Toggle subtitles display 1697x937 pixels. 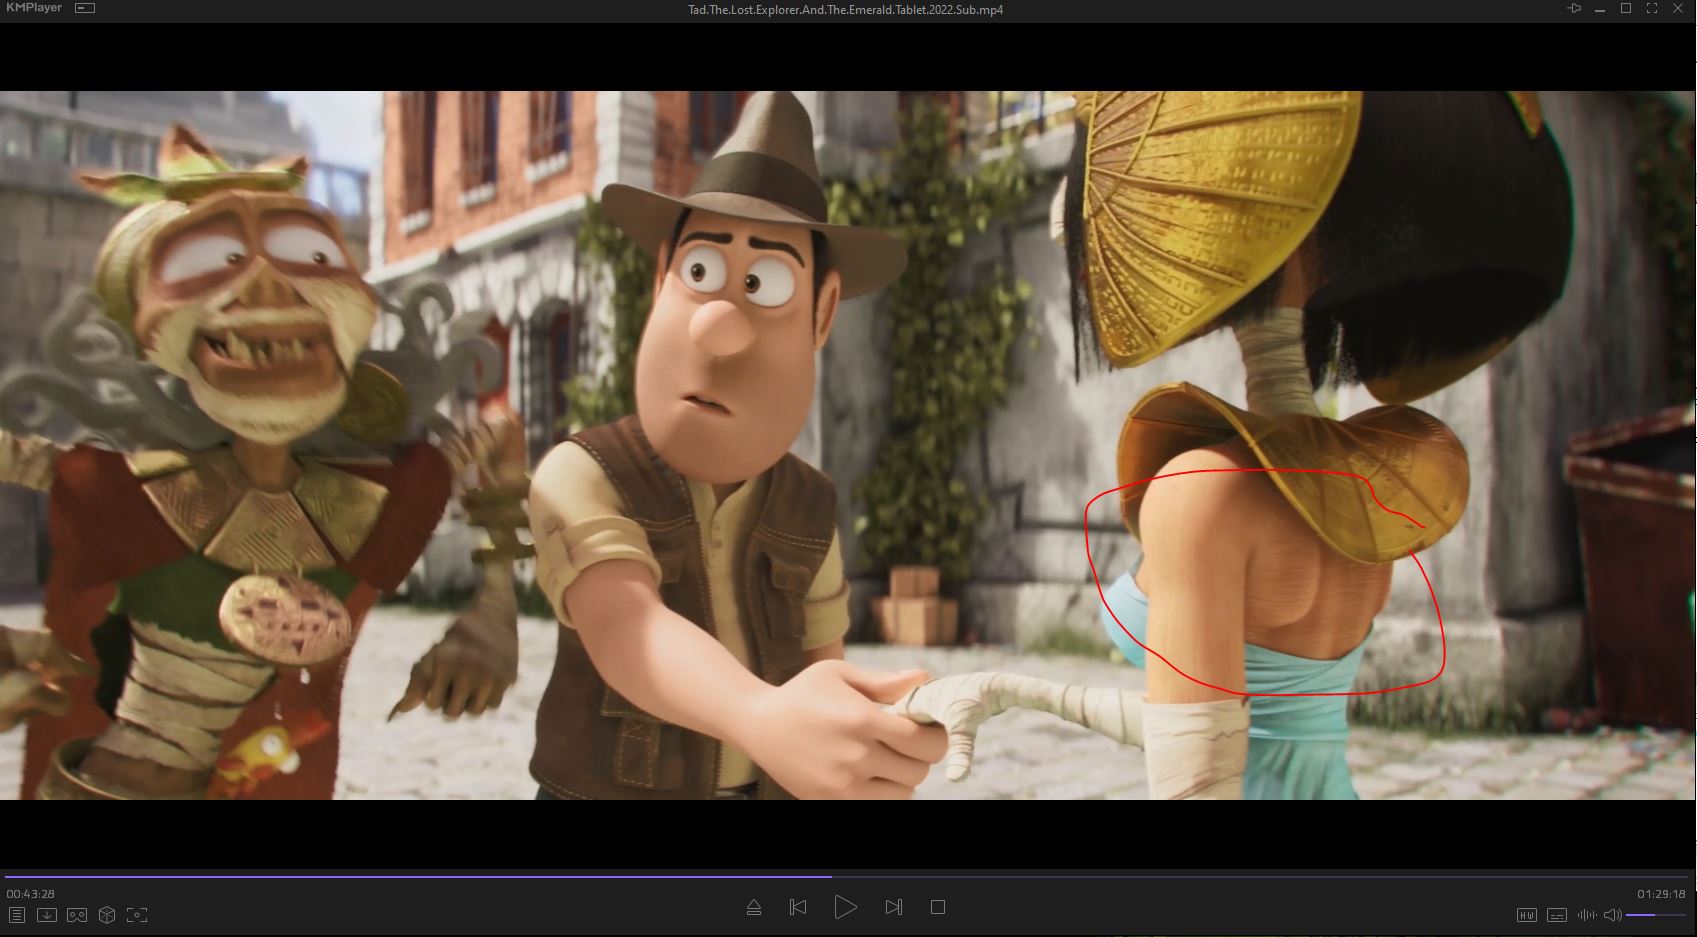tap(1556, 915)
